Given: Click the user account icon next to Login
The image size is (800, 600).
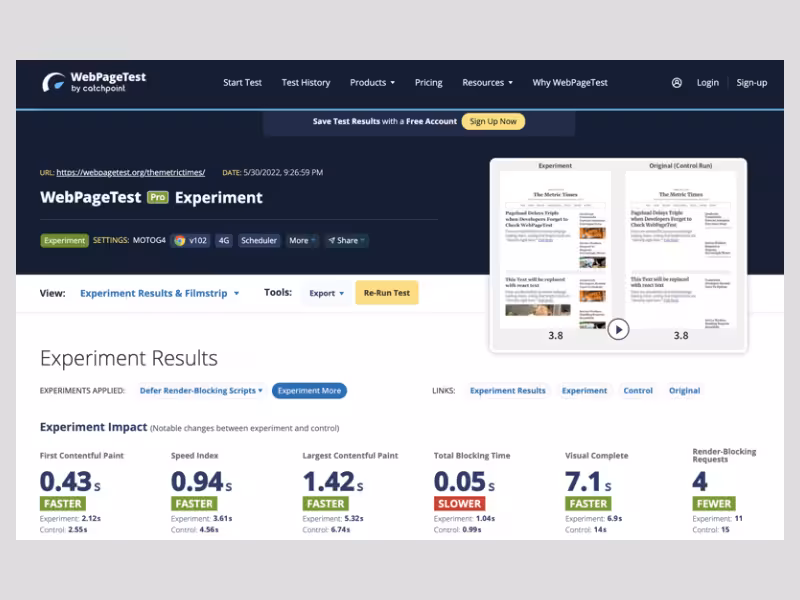Looking at the screenshot, I should pos(677,83).
